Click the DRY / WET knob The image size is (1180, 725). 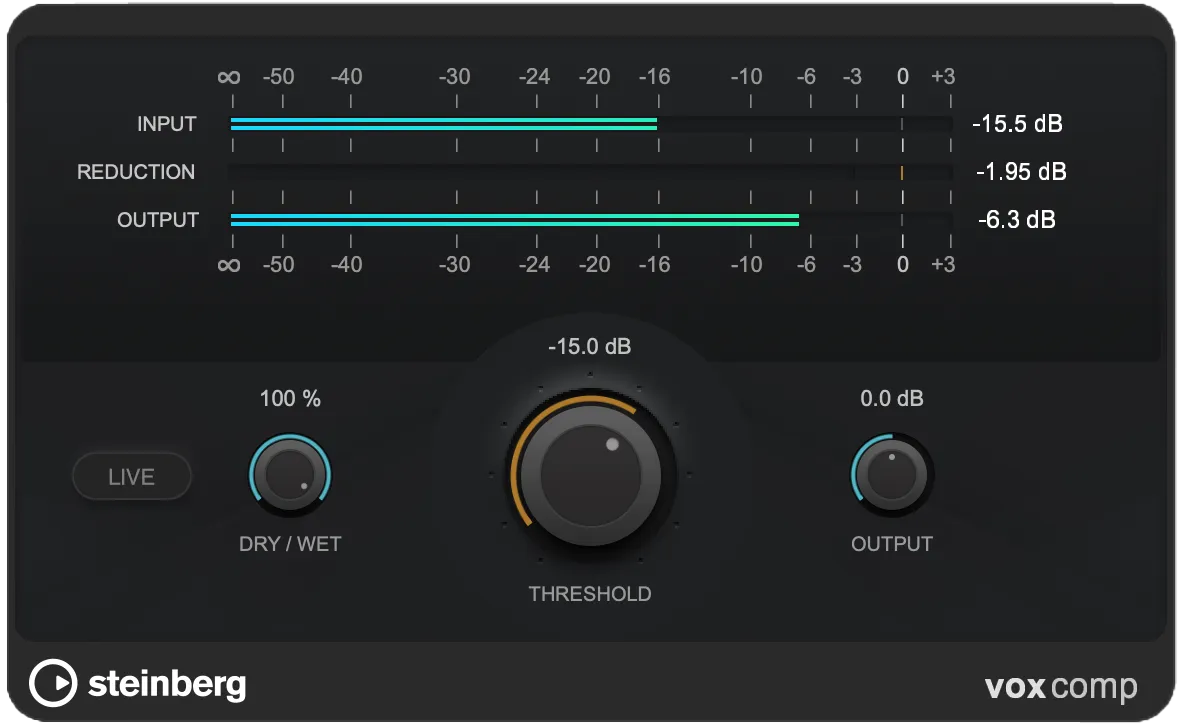(290, 475)
